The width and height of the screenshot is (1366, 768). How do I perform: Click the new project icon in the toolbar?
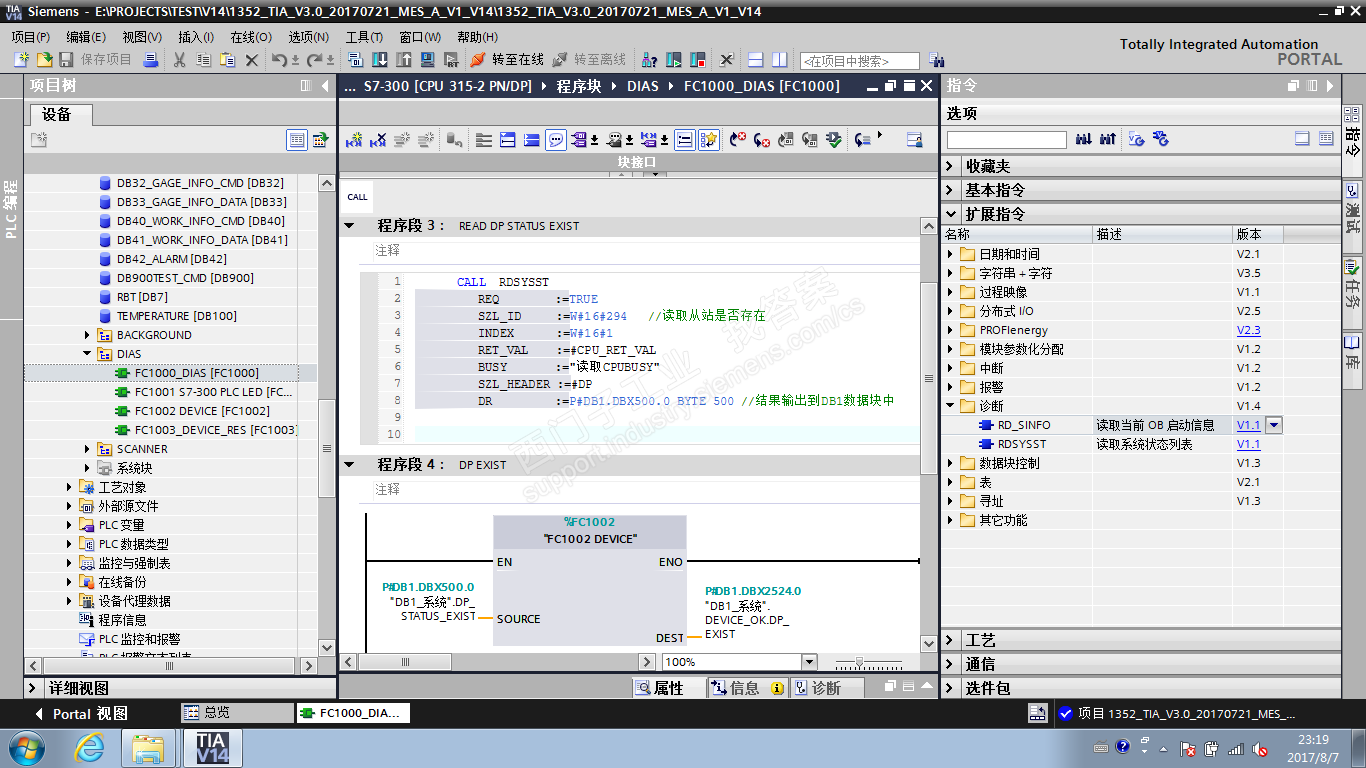[21, 60]
